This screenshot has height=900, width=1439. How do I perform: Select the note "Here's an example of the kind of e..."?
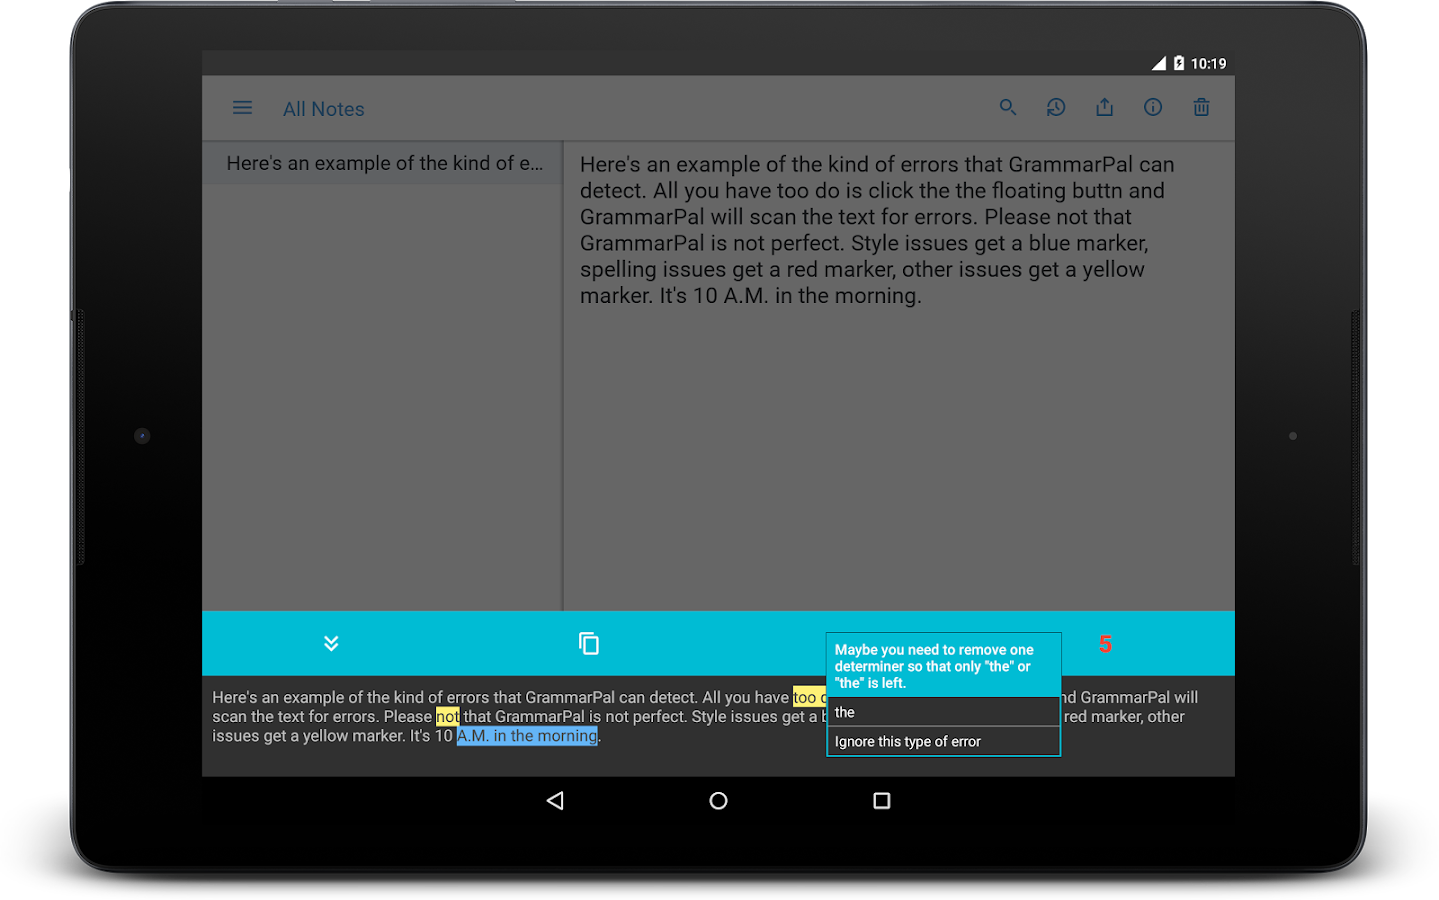pos(383,163)
